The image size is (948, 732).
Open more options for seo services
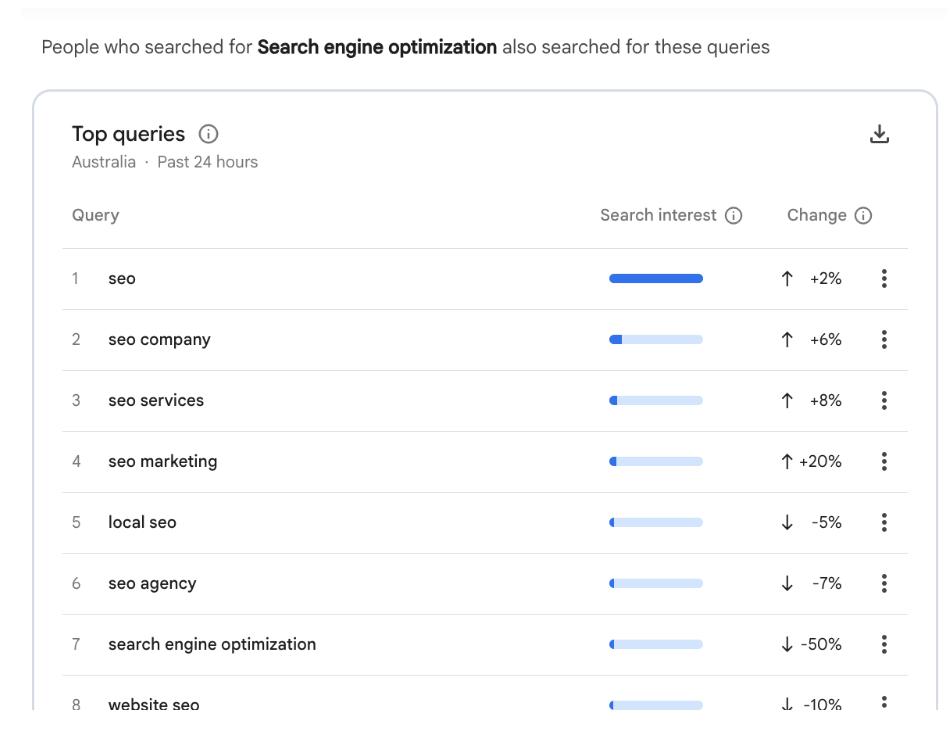884,401
